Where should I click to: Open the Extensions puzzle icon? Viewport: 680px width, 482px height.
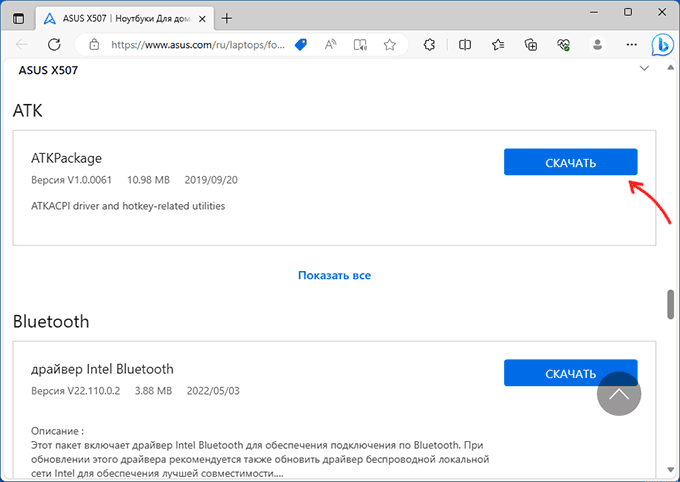[x=429, y=44]
